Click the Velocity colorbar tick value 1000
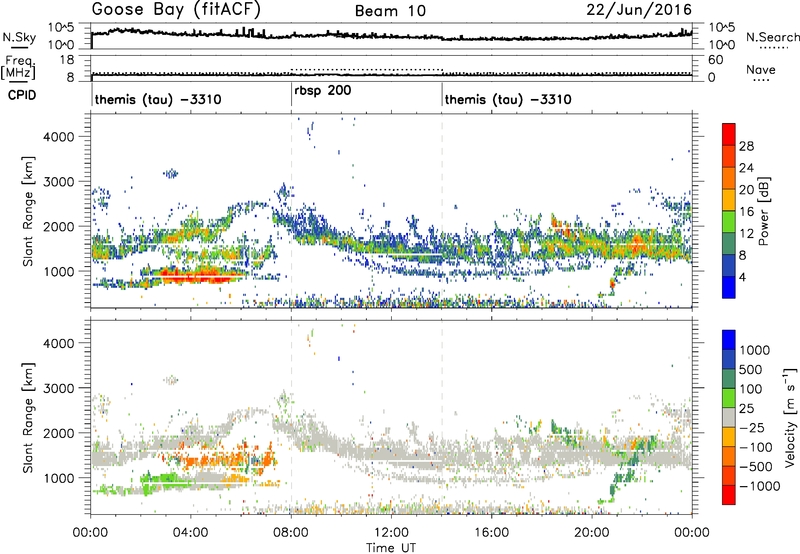Image resolution: width=800 pixels, height=554 pixels. [755, 350]
